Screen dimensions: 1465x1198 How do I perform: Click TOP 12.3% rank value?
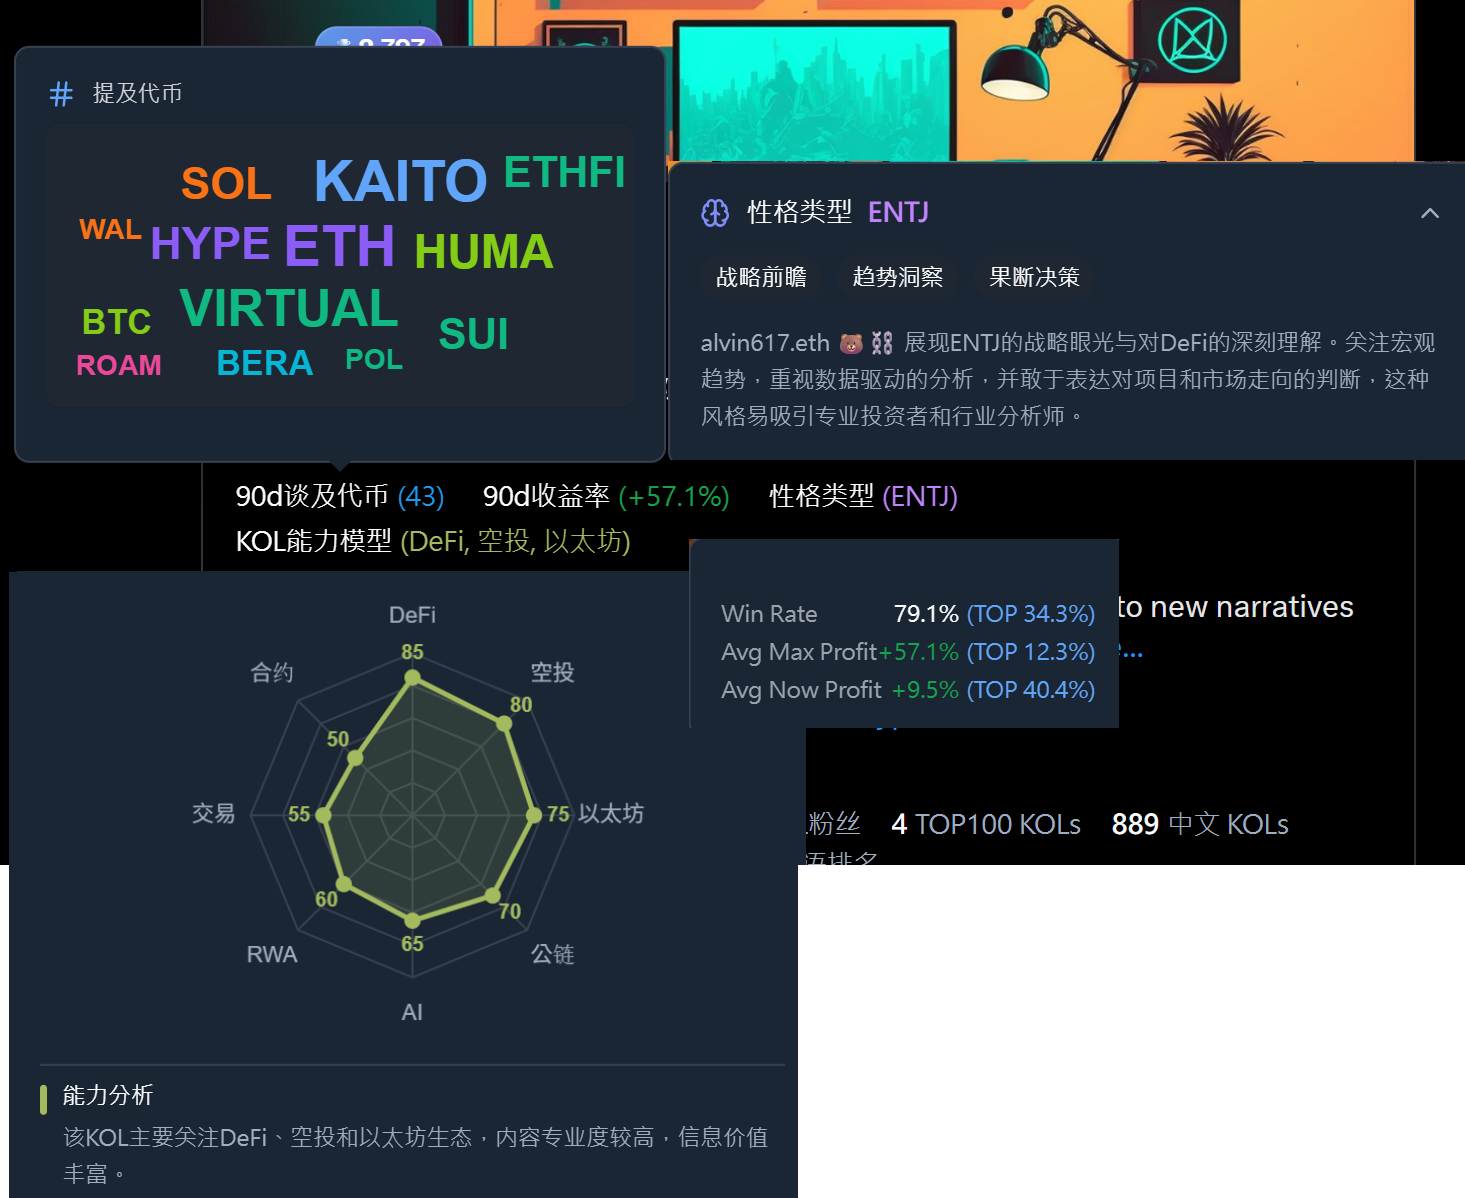pyautogui.click(x=1031, y=652)
